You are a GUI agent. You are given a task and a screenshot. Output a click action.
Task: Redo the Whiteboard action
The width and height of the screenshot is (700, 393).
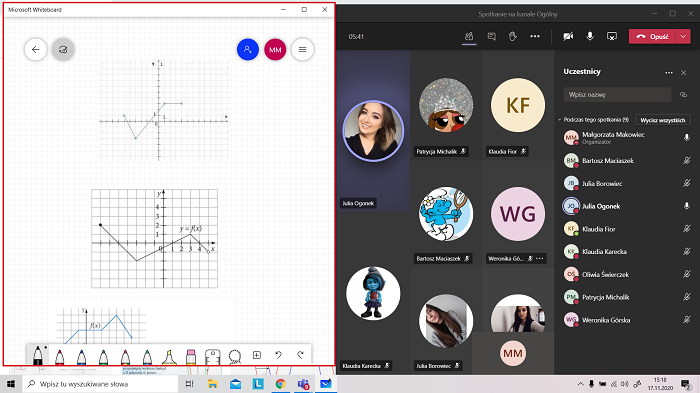click(x=300, y=355)
